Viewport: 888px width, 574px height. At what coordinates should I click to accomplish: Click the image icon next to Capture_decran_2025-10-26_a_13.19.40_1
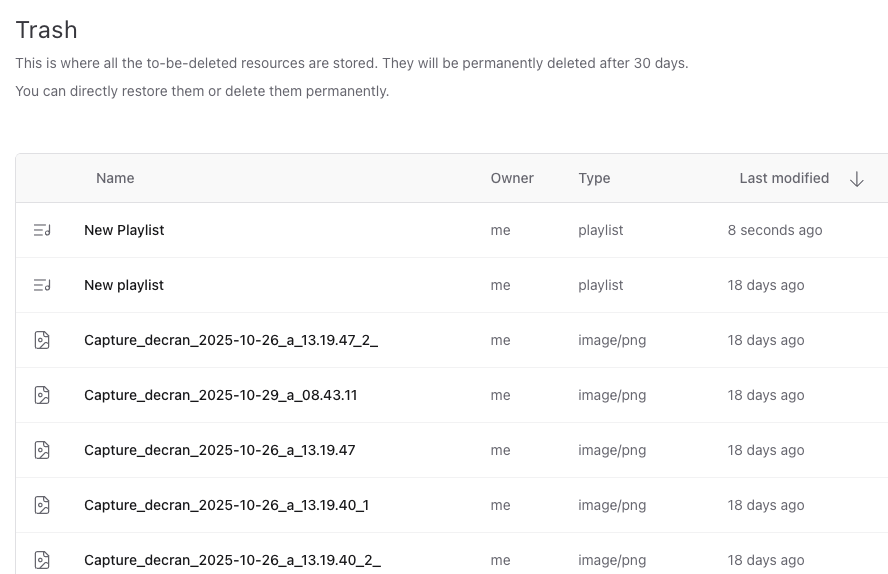click(x=42, y=505)
